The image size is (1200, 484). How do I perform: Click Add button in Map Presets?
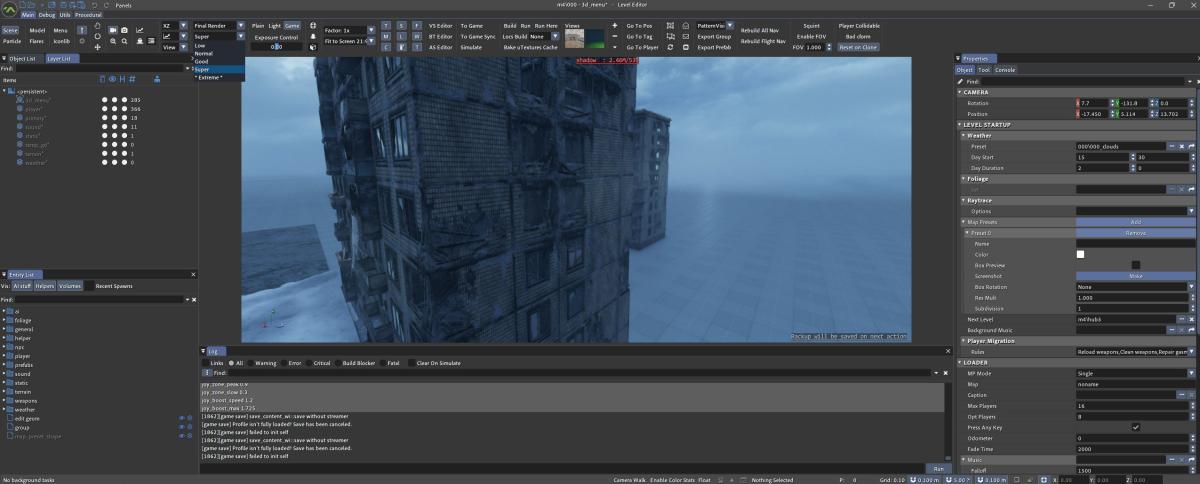[x=1135, y=222]
